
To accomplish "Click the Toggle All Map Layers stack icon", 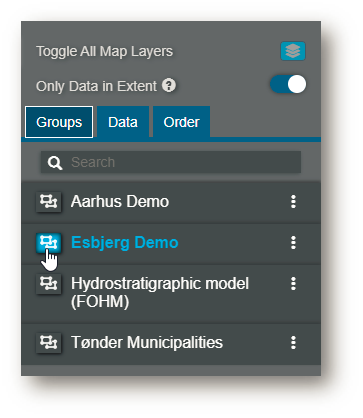I will pyautogui.click(x=293, y=51).
